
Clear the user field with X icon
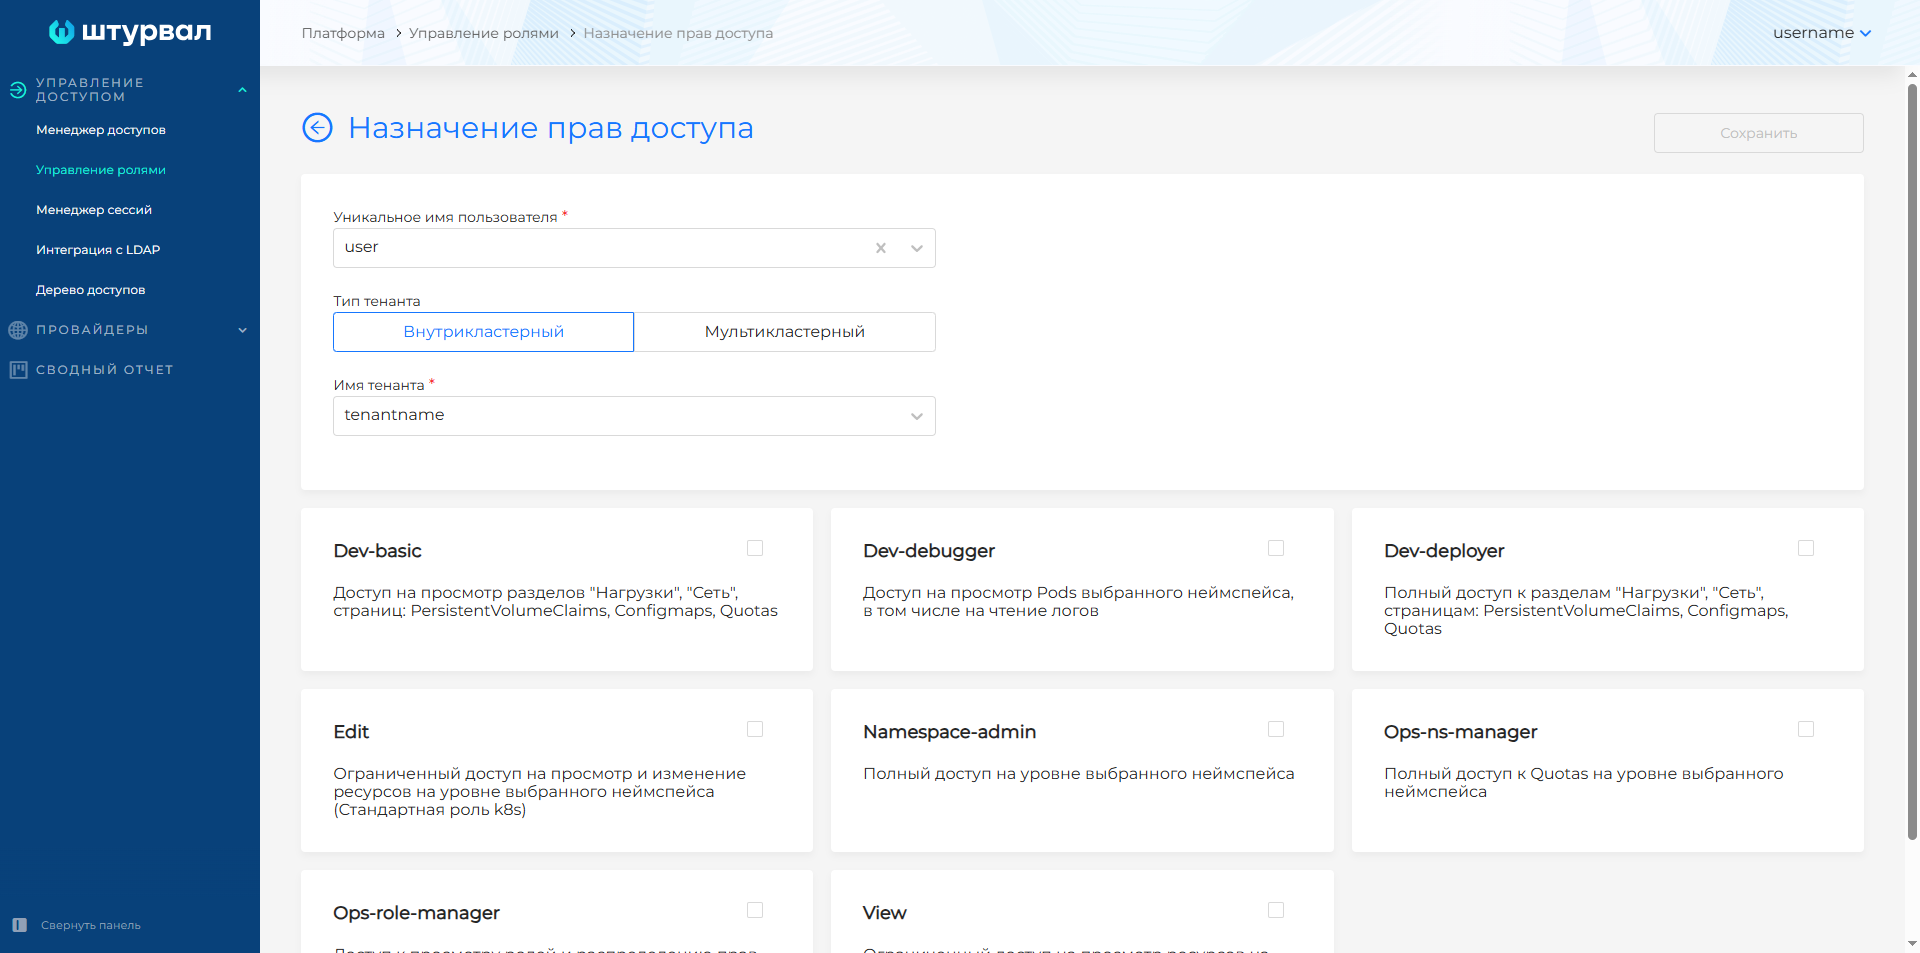[880, 248]
